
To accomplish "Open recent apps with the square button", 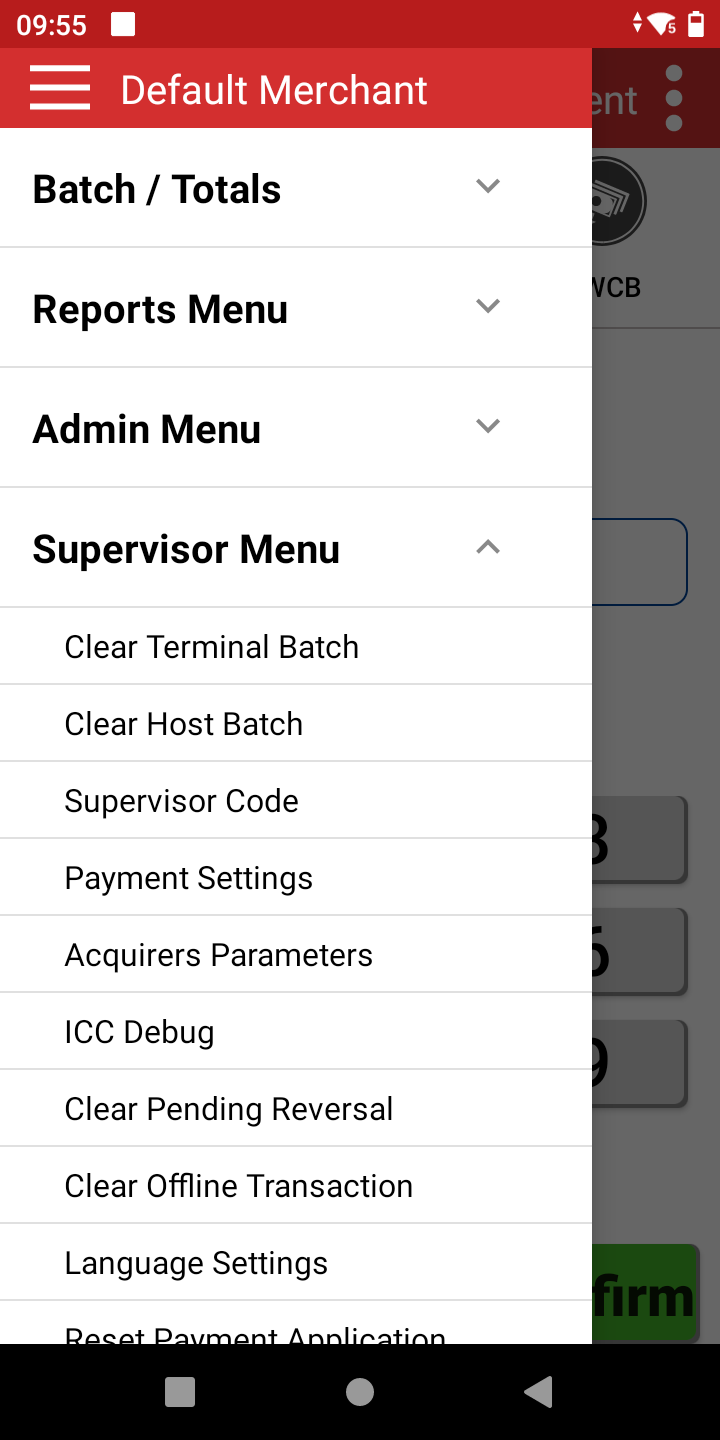I will tap(180, 1391).
